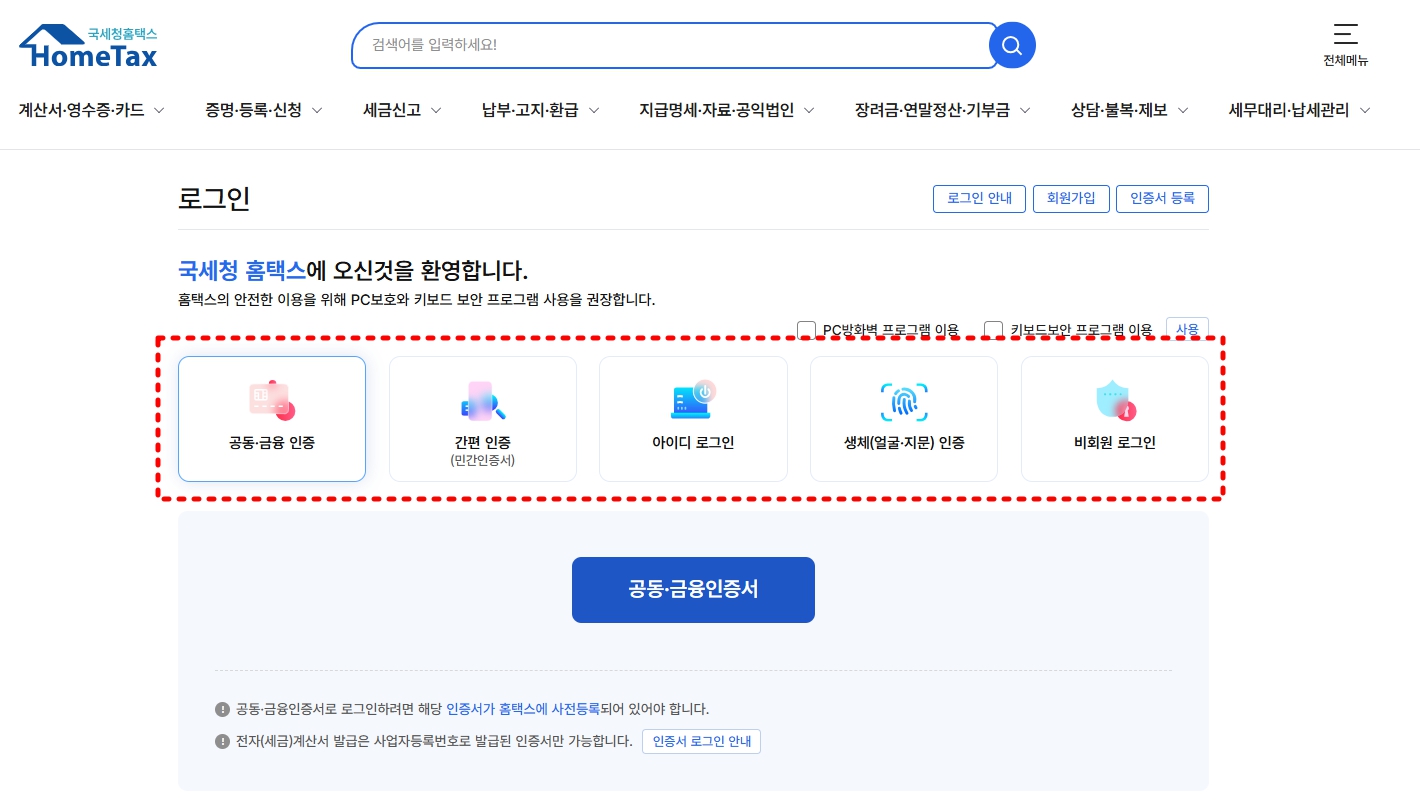1420x800 pixels.
Task: Expand the 상담·불복·제보 menu chevron
Action: click(1183, 110)
